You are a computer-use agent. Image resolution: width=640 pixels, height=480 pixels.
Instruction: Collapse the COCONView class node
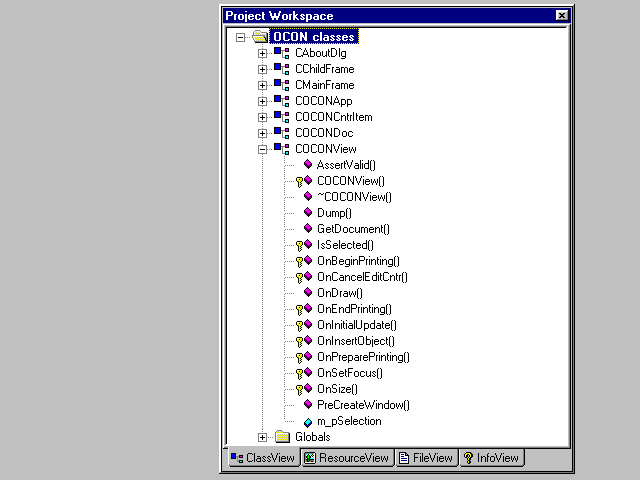tap(262, 149)
